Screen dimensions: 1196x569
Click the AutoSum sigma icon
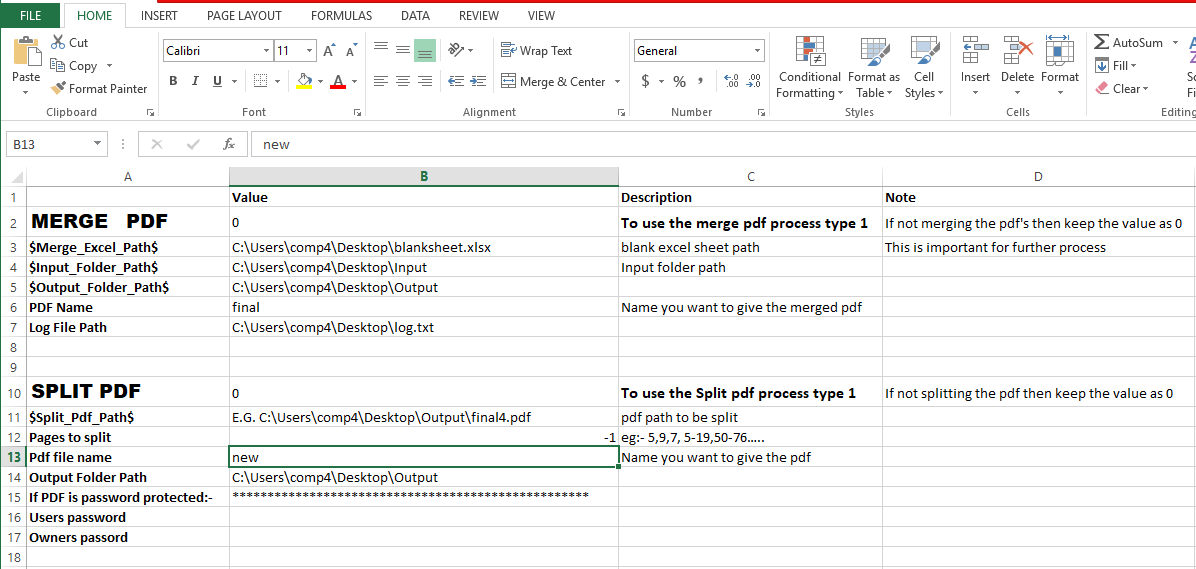tap(1102, 43)
